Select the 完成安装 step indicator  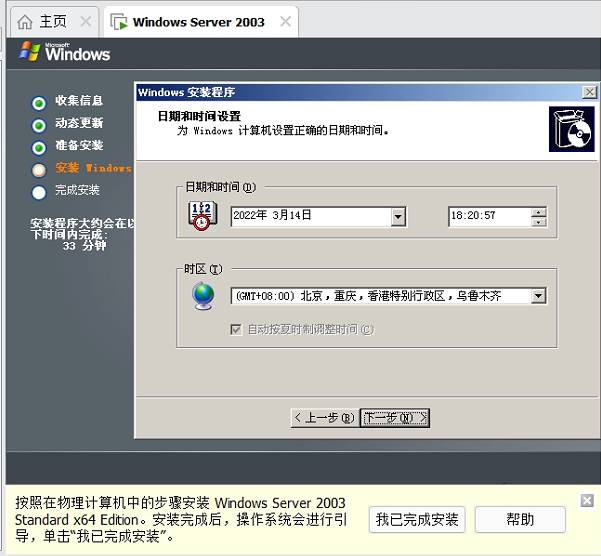pos(39,192)
